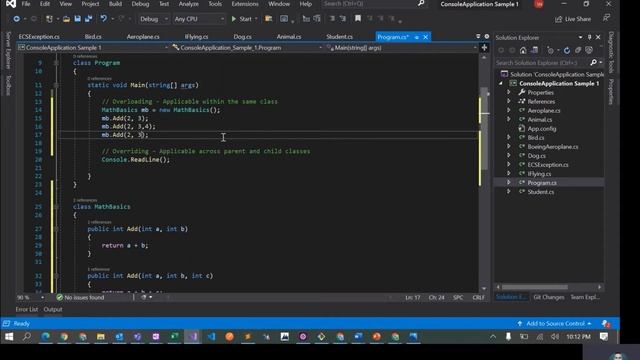
Task: Expand Aeroplane.cs in Solution Explorer
Action: (509, 110)
